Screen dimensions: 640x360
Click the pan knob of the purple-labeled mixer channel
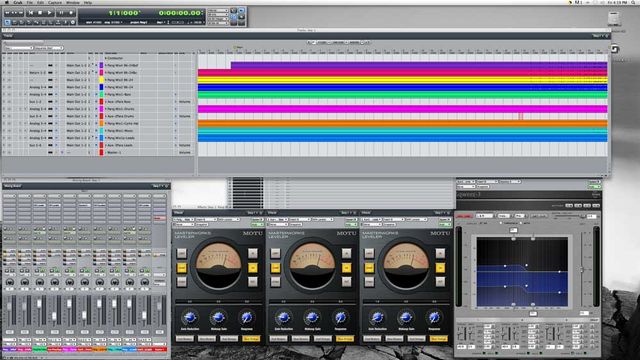click(x=9, y=282)
